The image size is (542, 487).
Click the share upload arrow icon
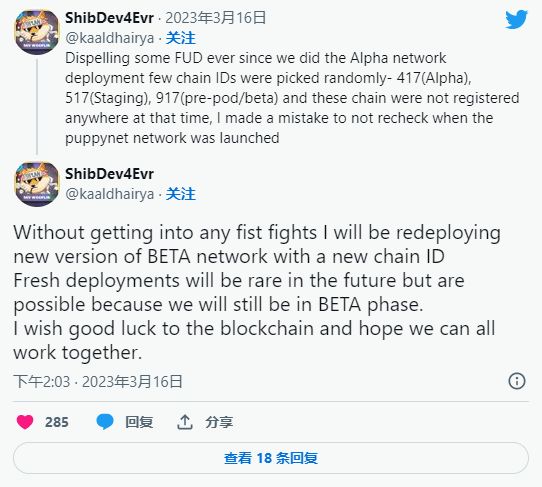pyautogui.click(x=185, y=422)
